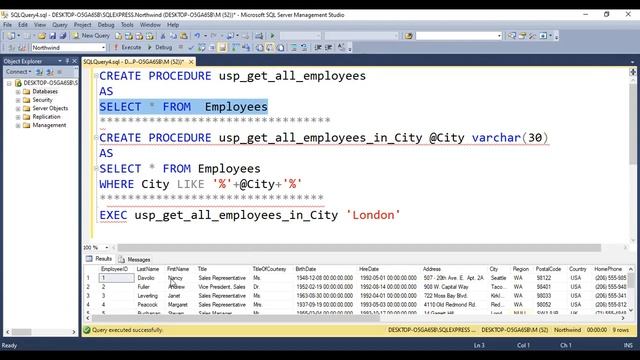
Task: Uncomment the selected lines
Action: pyautogui.click(x=304, y=48)
